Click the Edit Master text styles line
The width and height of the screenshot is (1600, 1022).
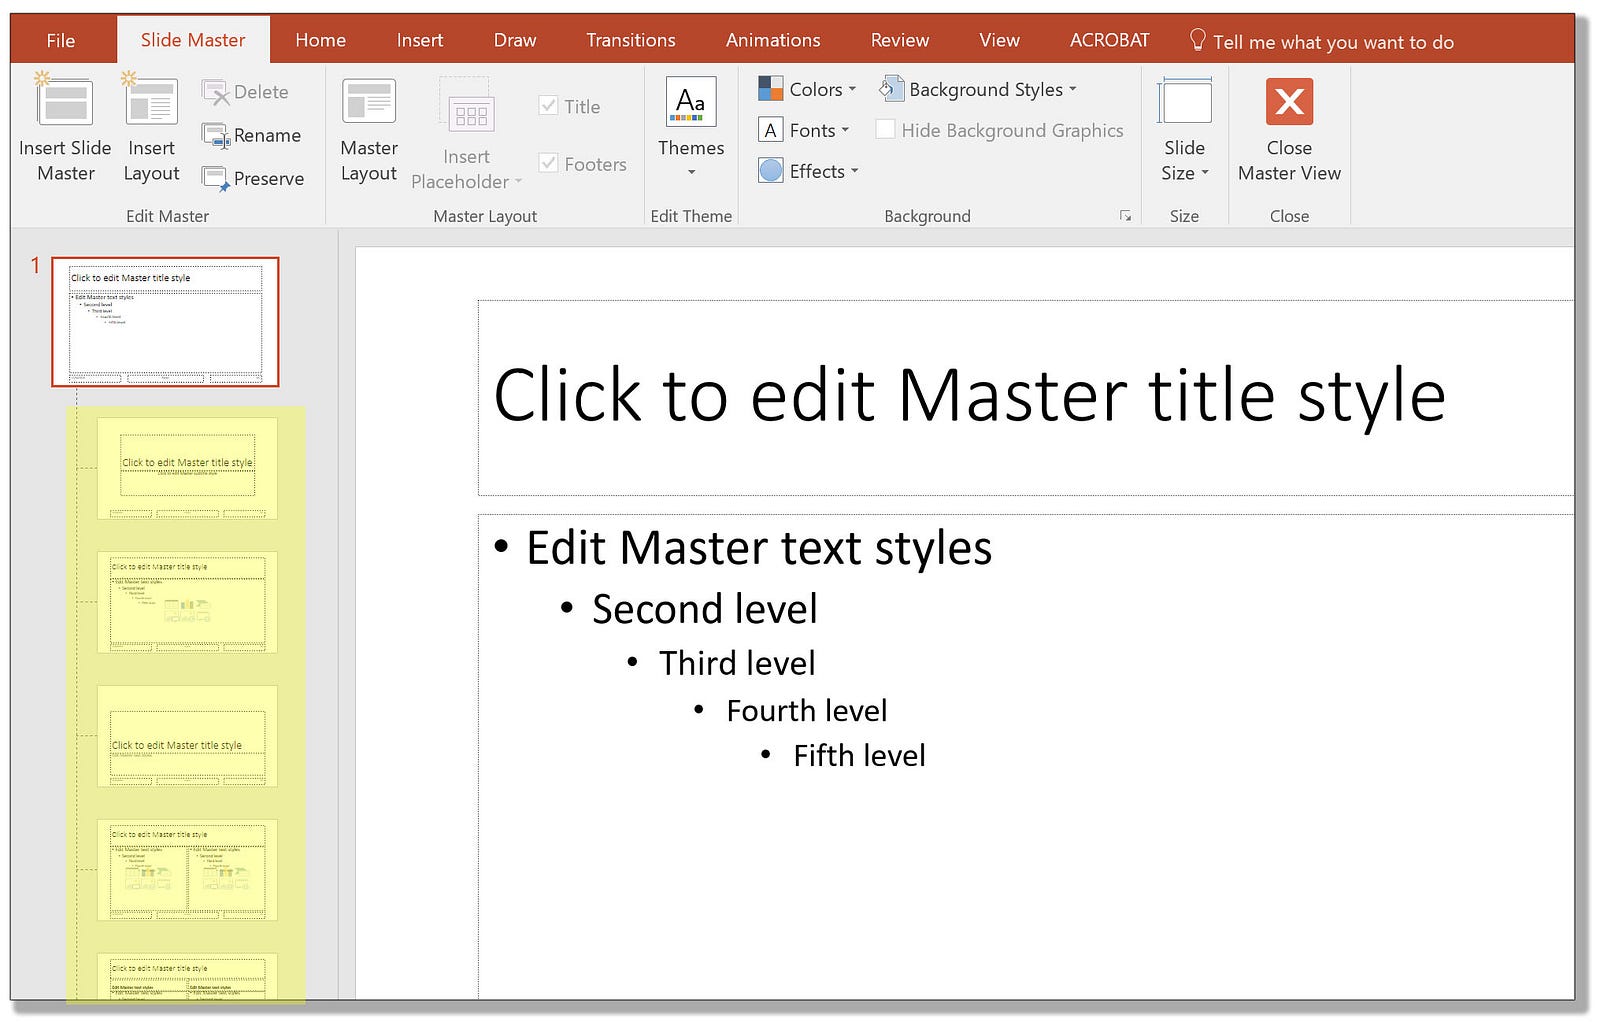759,549
